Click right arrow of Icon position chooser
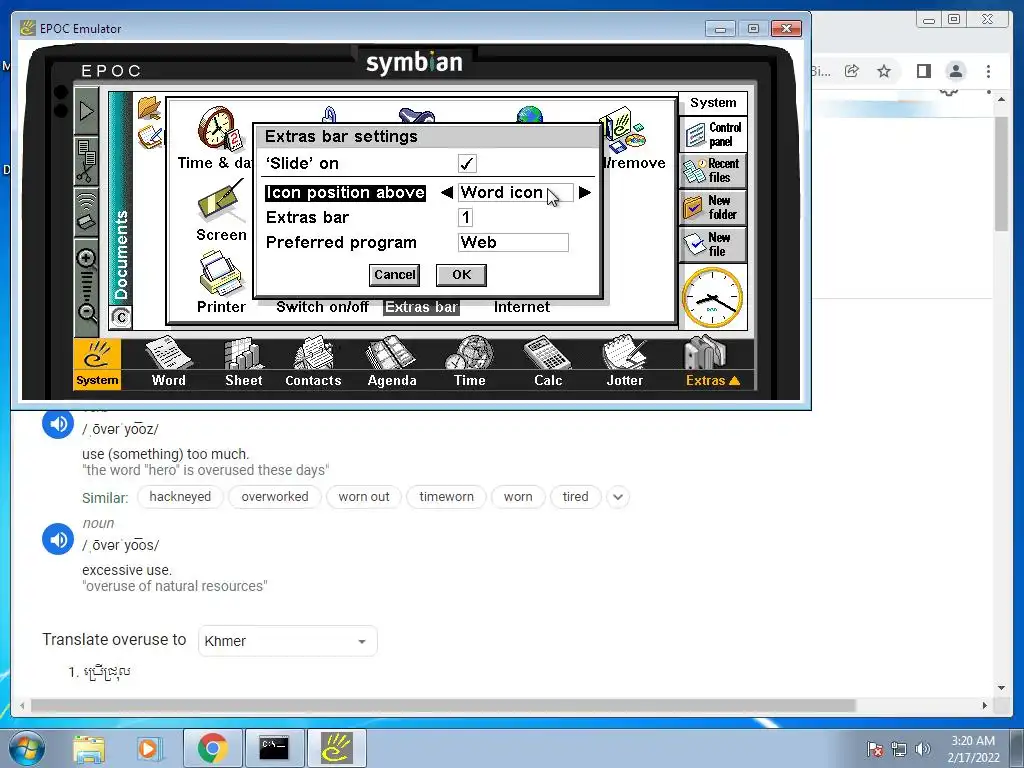The width and height of the screenshot is (1024, 768). pyautogui.click(x=585, y=193)
